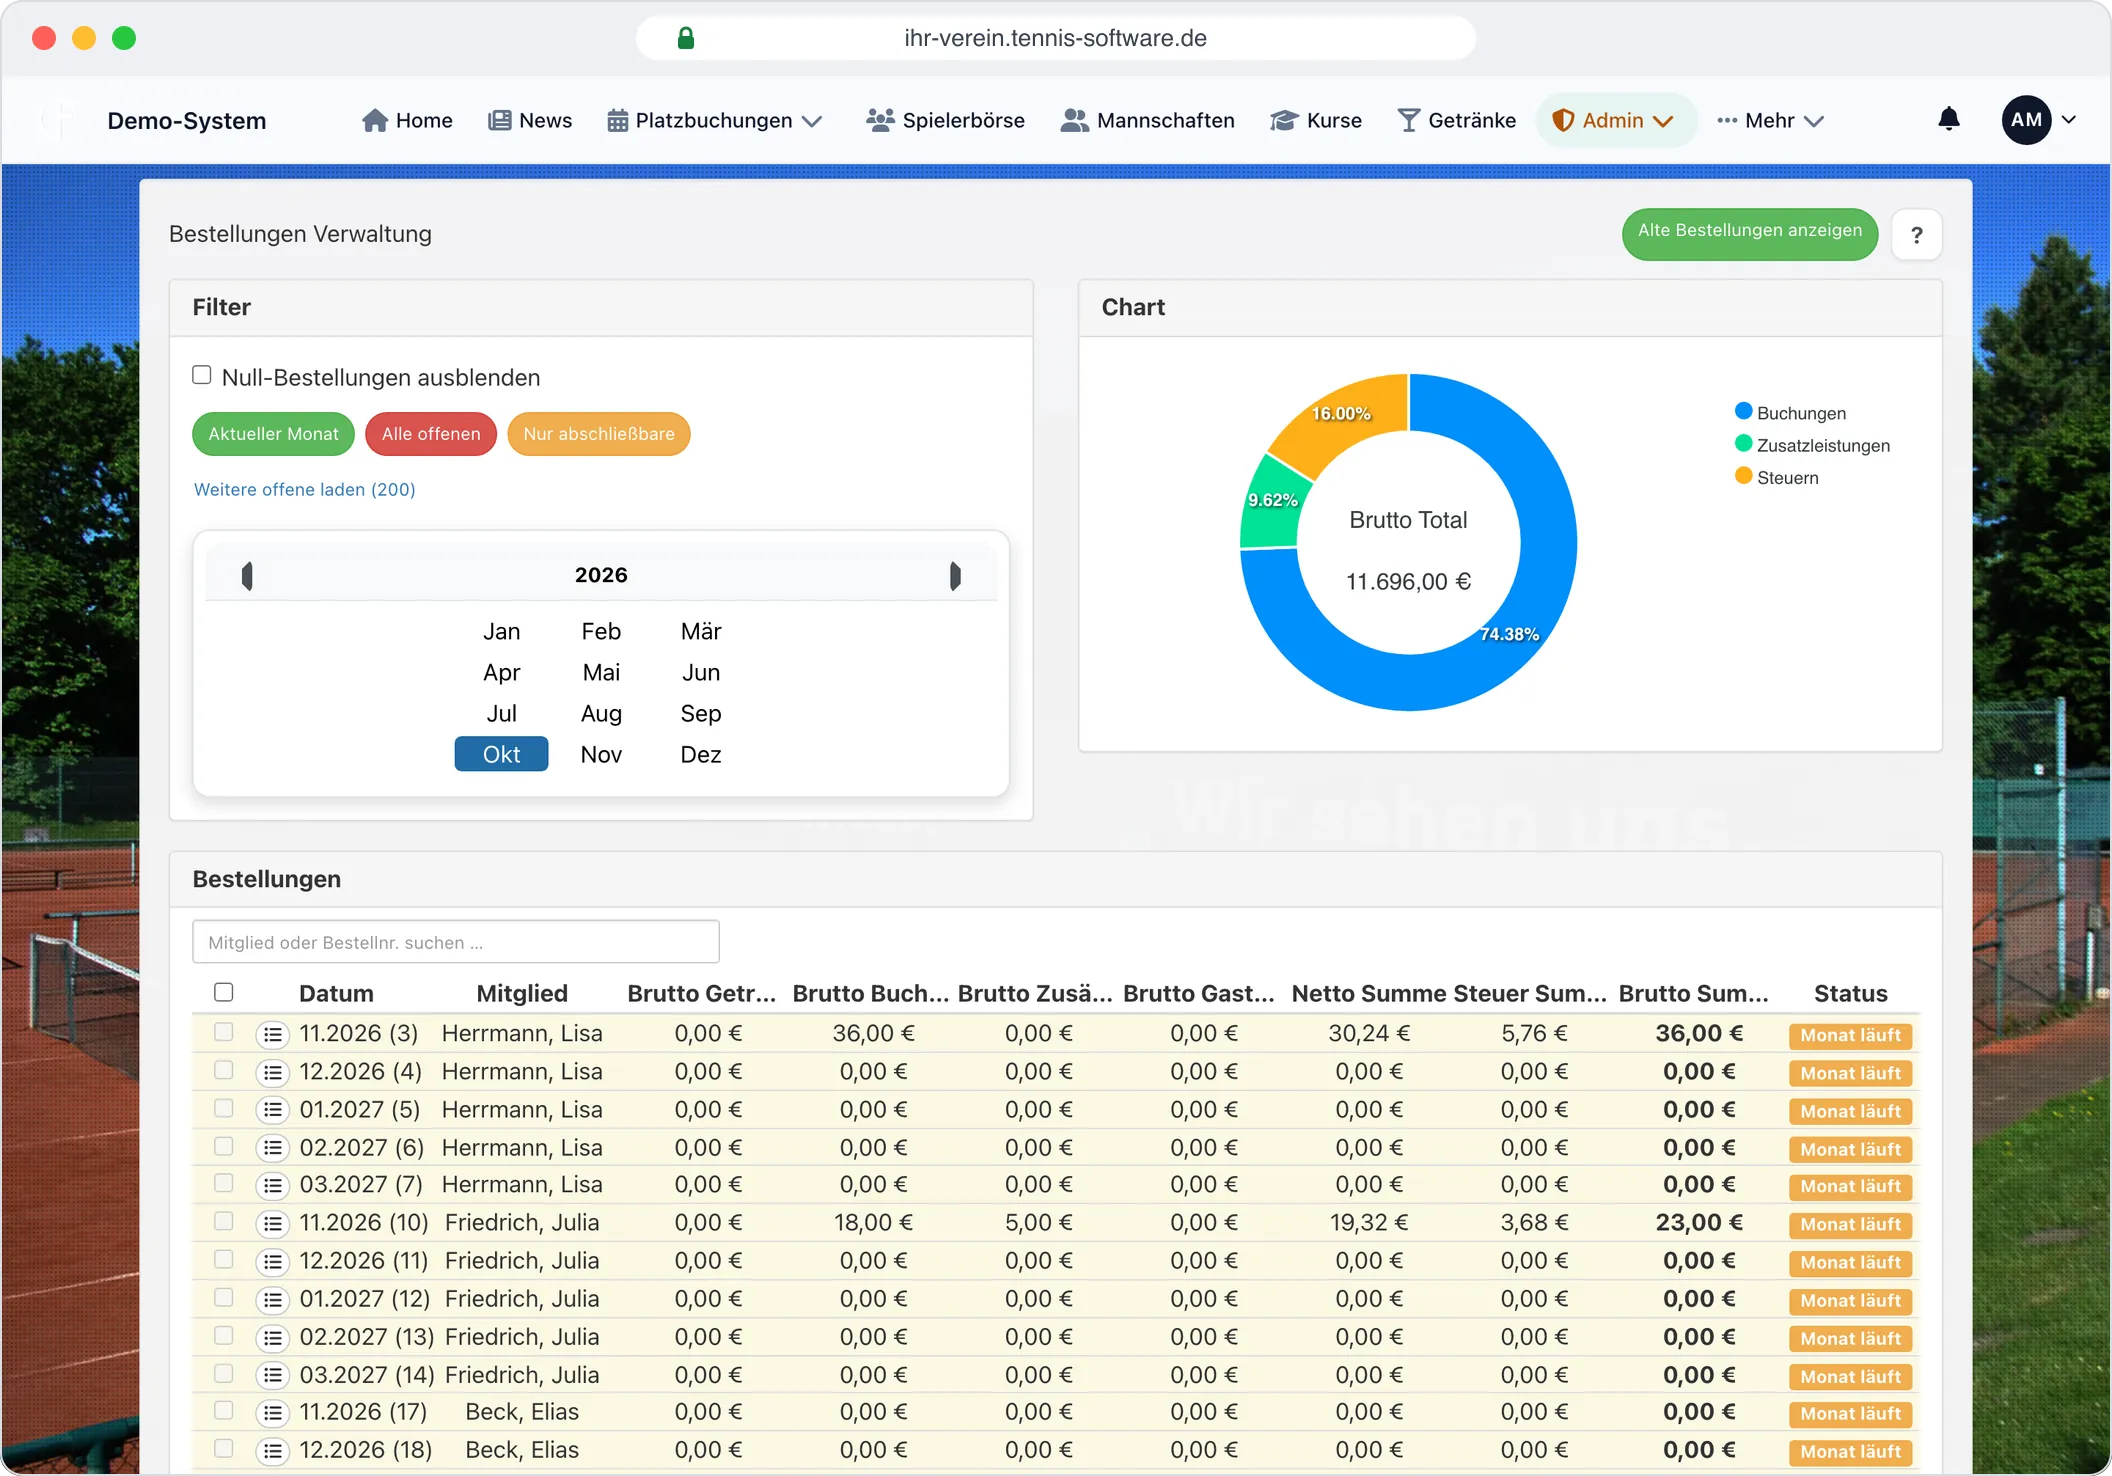Open details list icon for 12.2026 (4) row

(x=272, y=1072)
